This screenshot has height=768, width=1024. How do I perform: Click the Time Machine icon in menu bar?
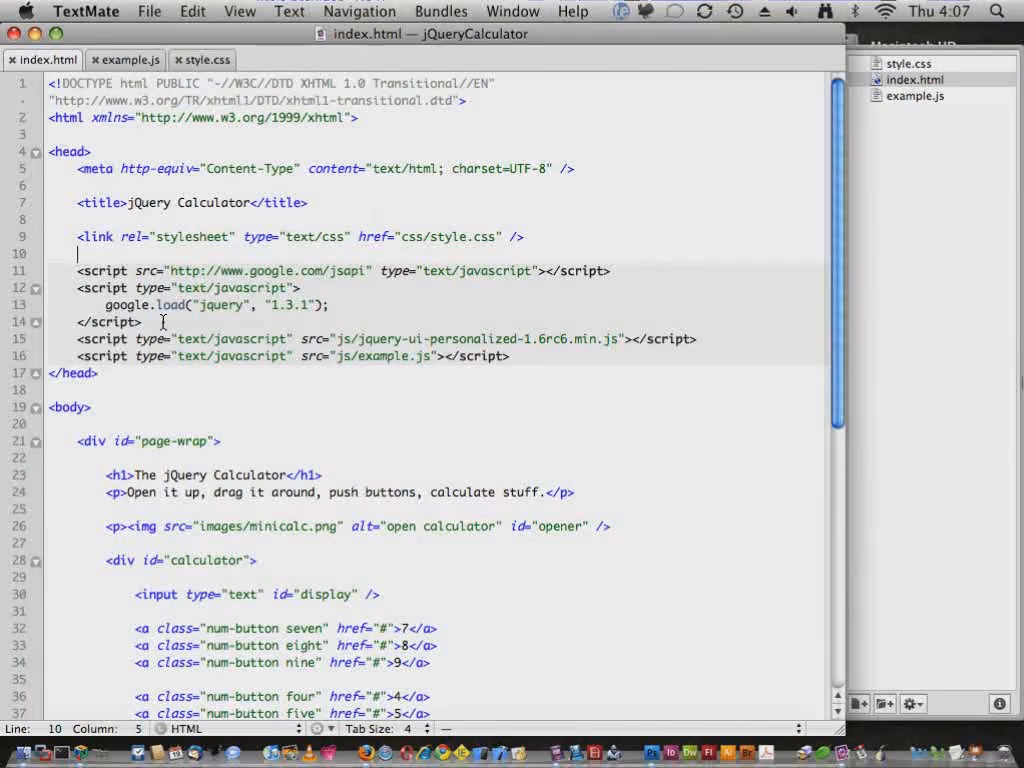click(x=735, y=11)
